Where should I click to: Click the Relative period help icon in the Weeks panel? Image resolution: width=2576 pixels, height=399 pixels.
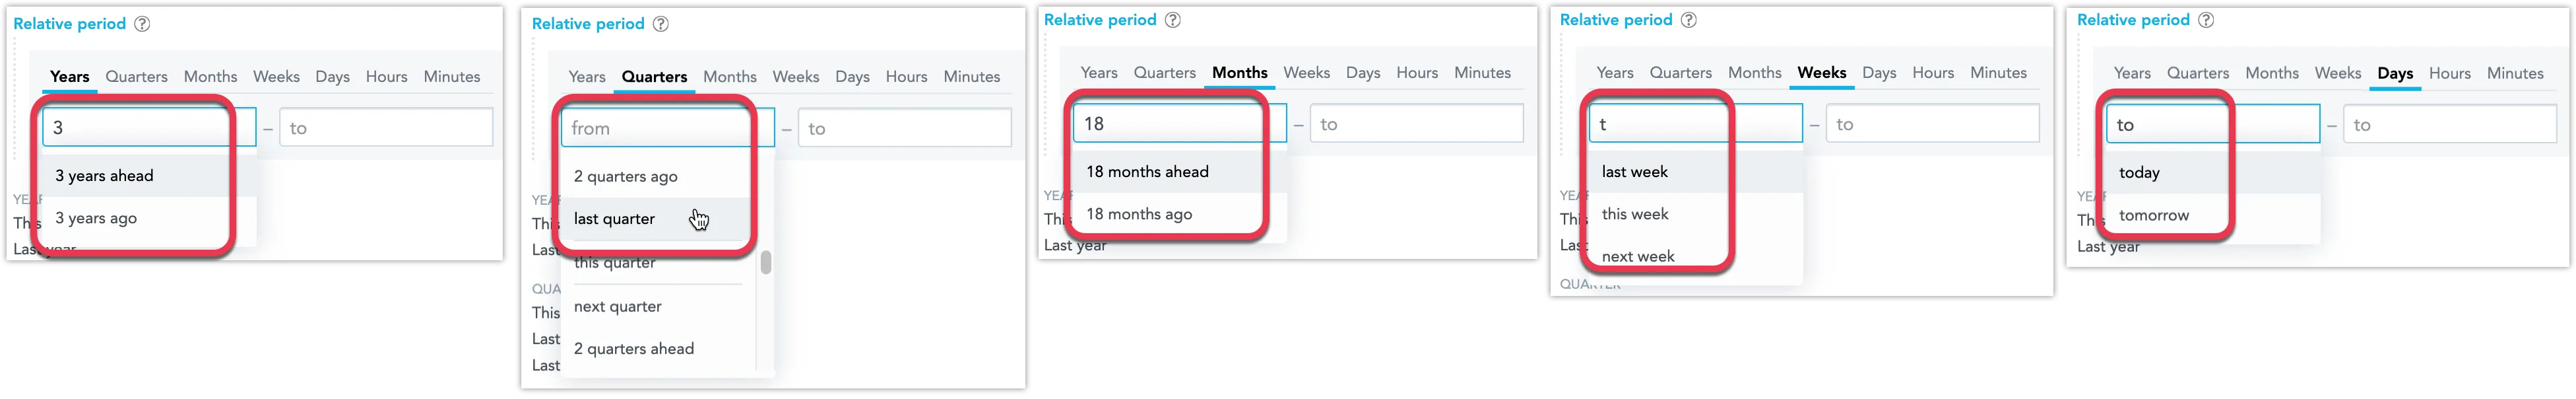tap(1689, 19)
